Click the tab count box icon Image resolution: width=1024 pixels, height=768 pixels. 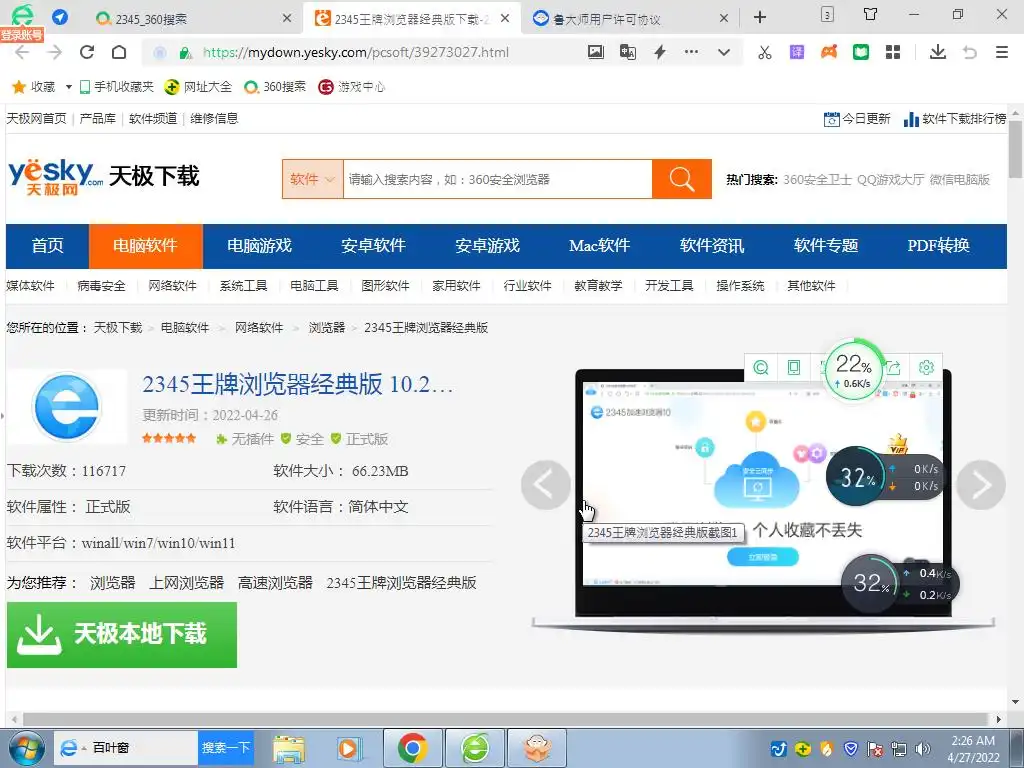click(x=827, y=14)
